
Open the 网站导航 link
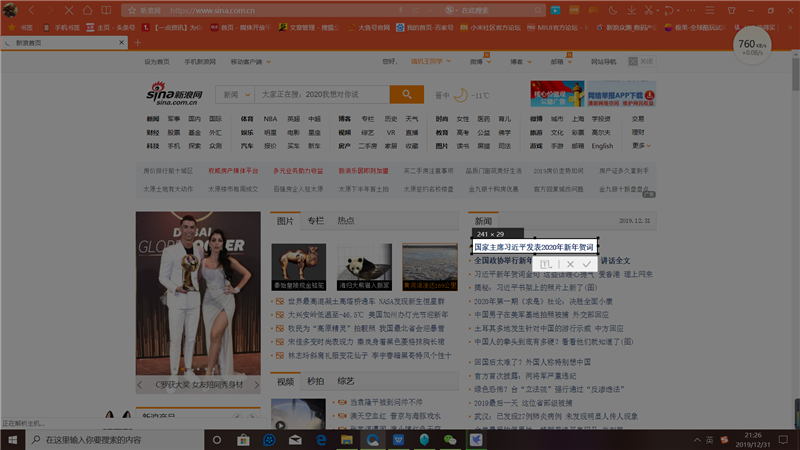604,62
